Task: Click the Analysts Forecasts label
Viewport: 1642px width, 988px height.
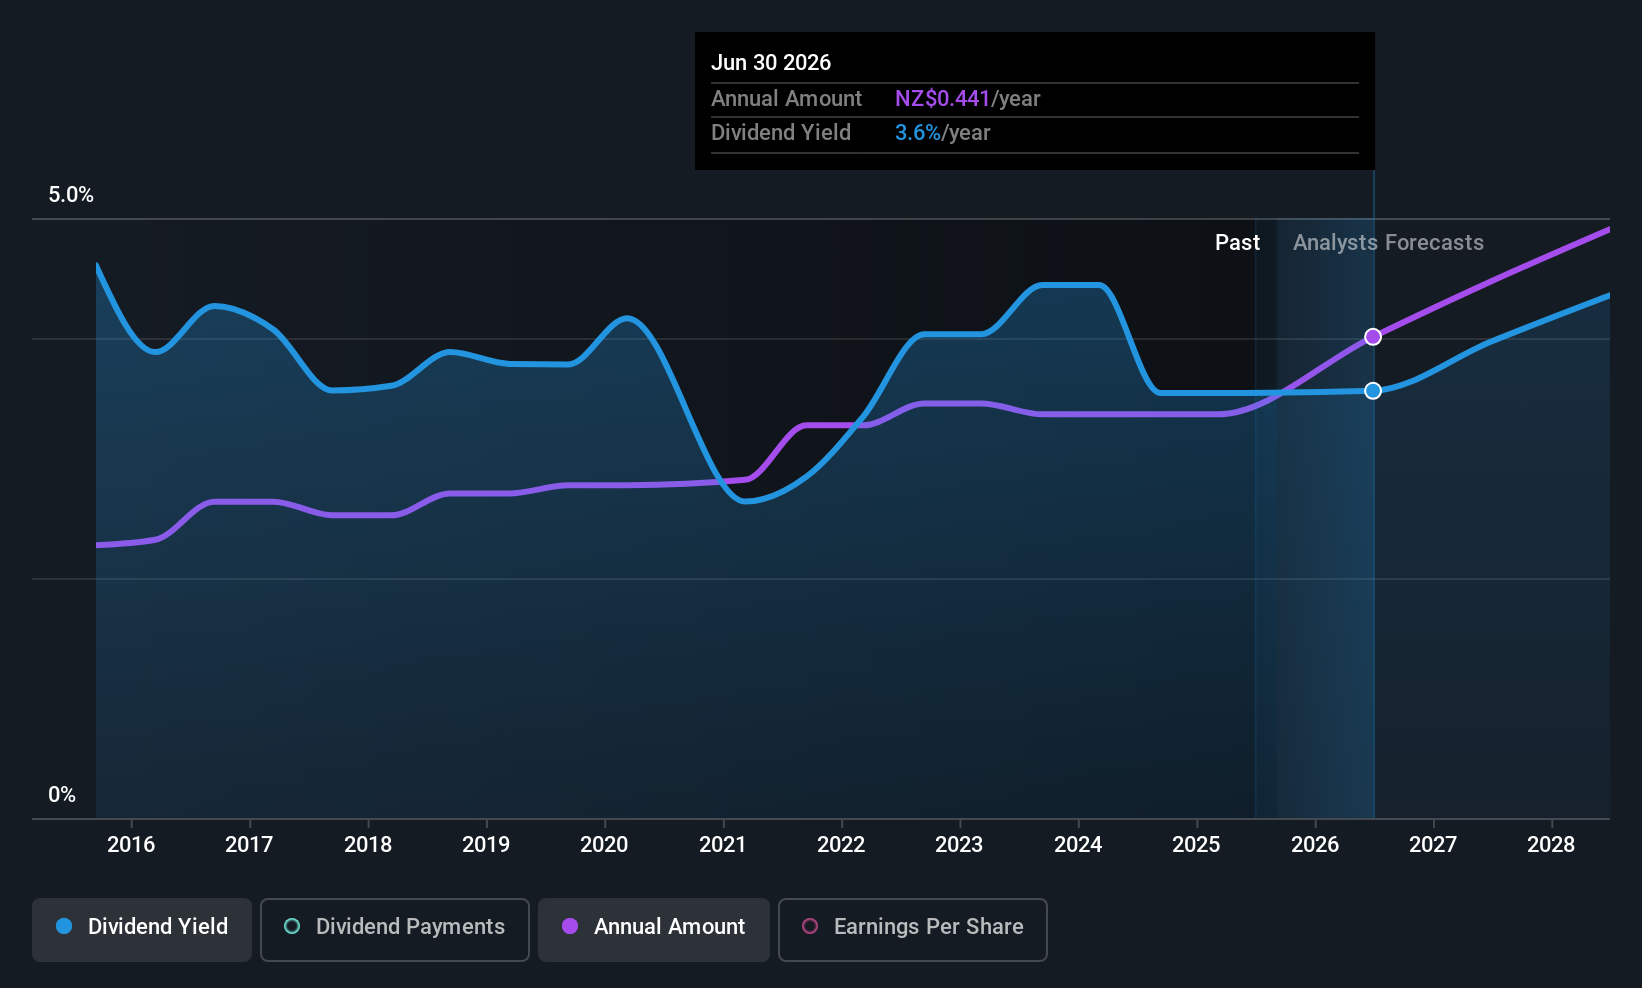Action: [1388, 243]
